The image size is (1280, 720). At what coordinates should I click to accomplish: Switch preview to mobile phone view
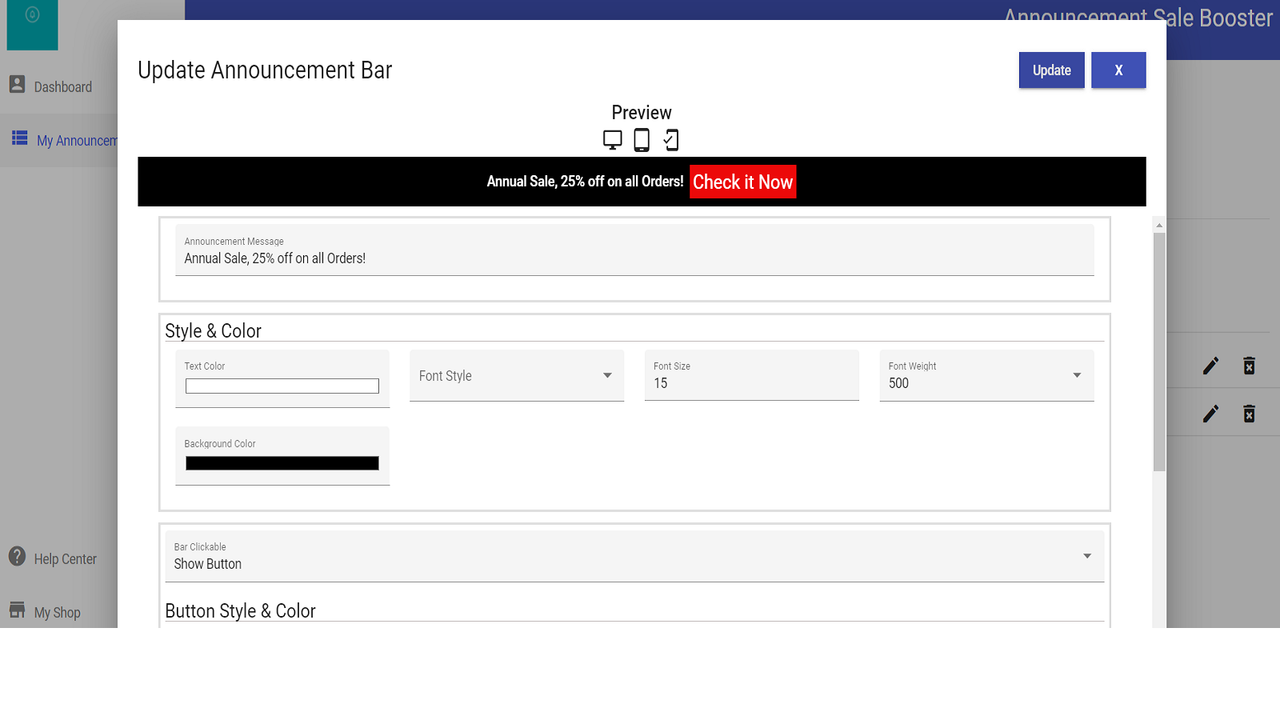(671, 140)
